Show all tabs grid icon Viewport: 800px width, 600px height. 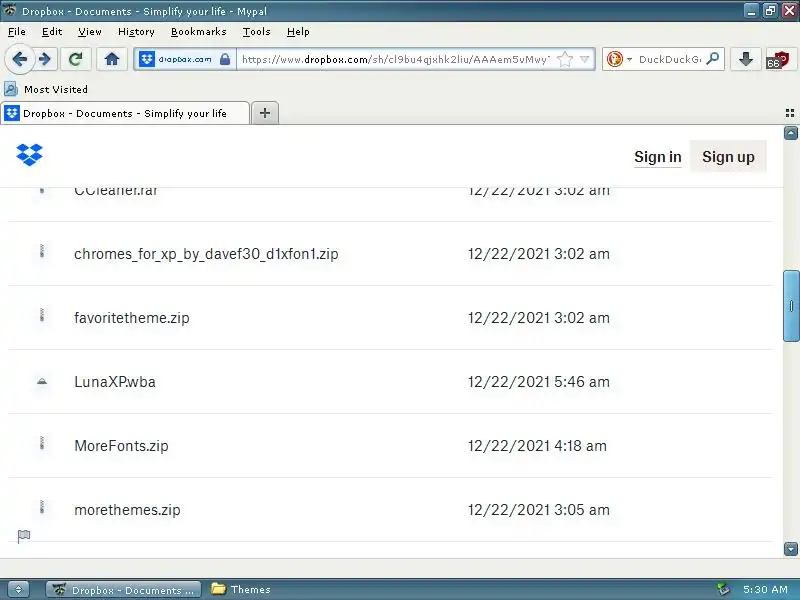[790, 113]
